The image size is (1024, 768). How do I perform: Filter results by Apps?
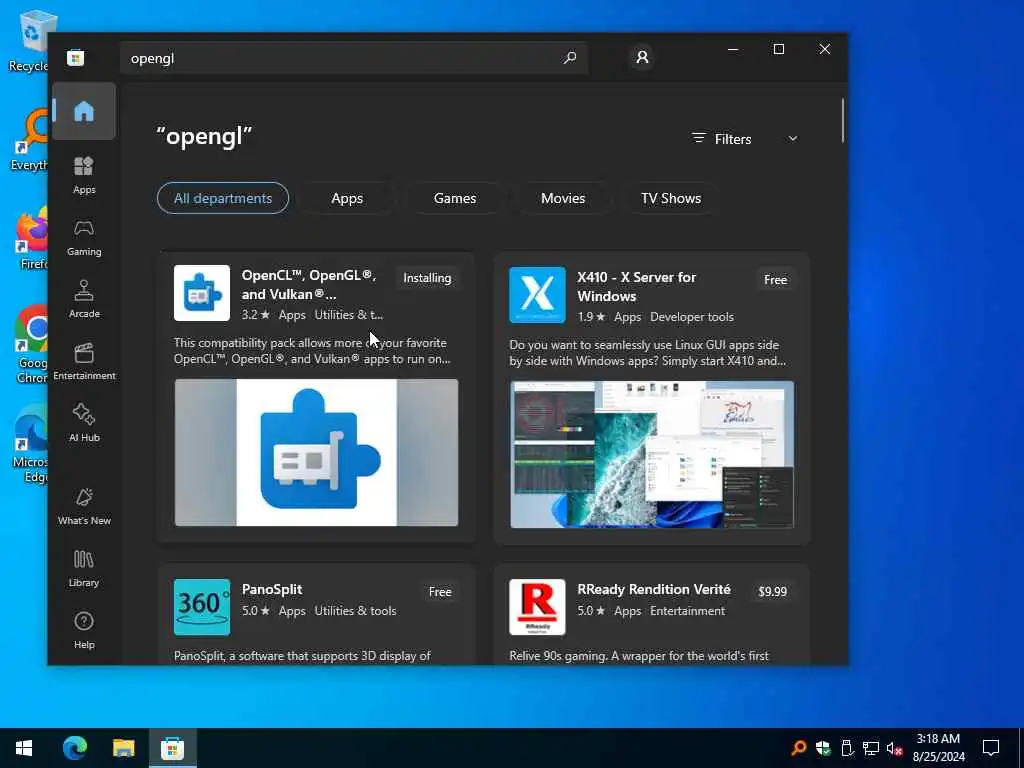coord(347,198)
